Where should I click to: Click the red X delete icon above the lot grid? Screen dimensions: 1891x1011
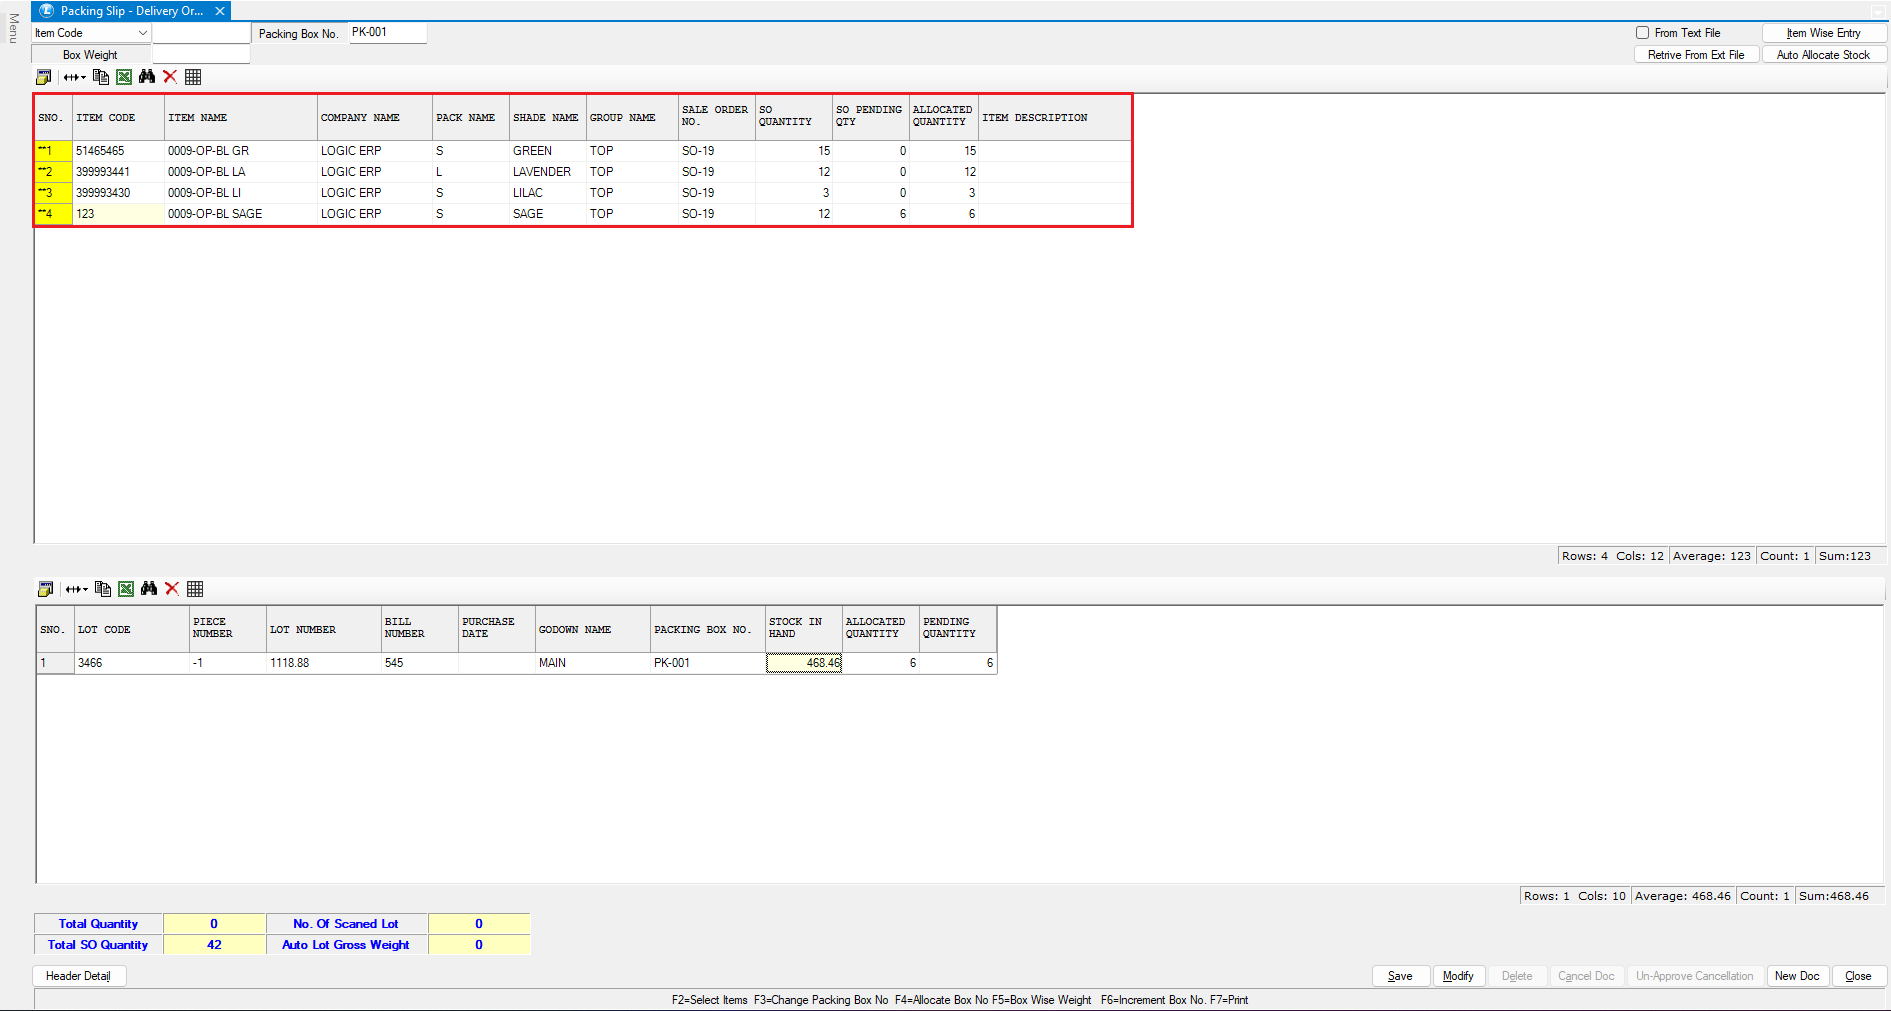pyautogui.click(x=172, y=589)
